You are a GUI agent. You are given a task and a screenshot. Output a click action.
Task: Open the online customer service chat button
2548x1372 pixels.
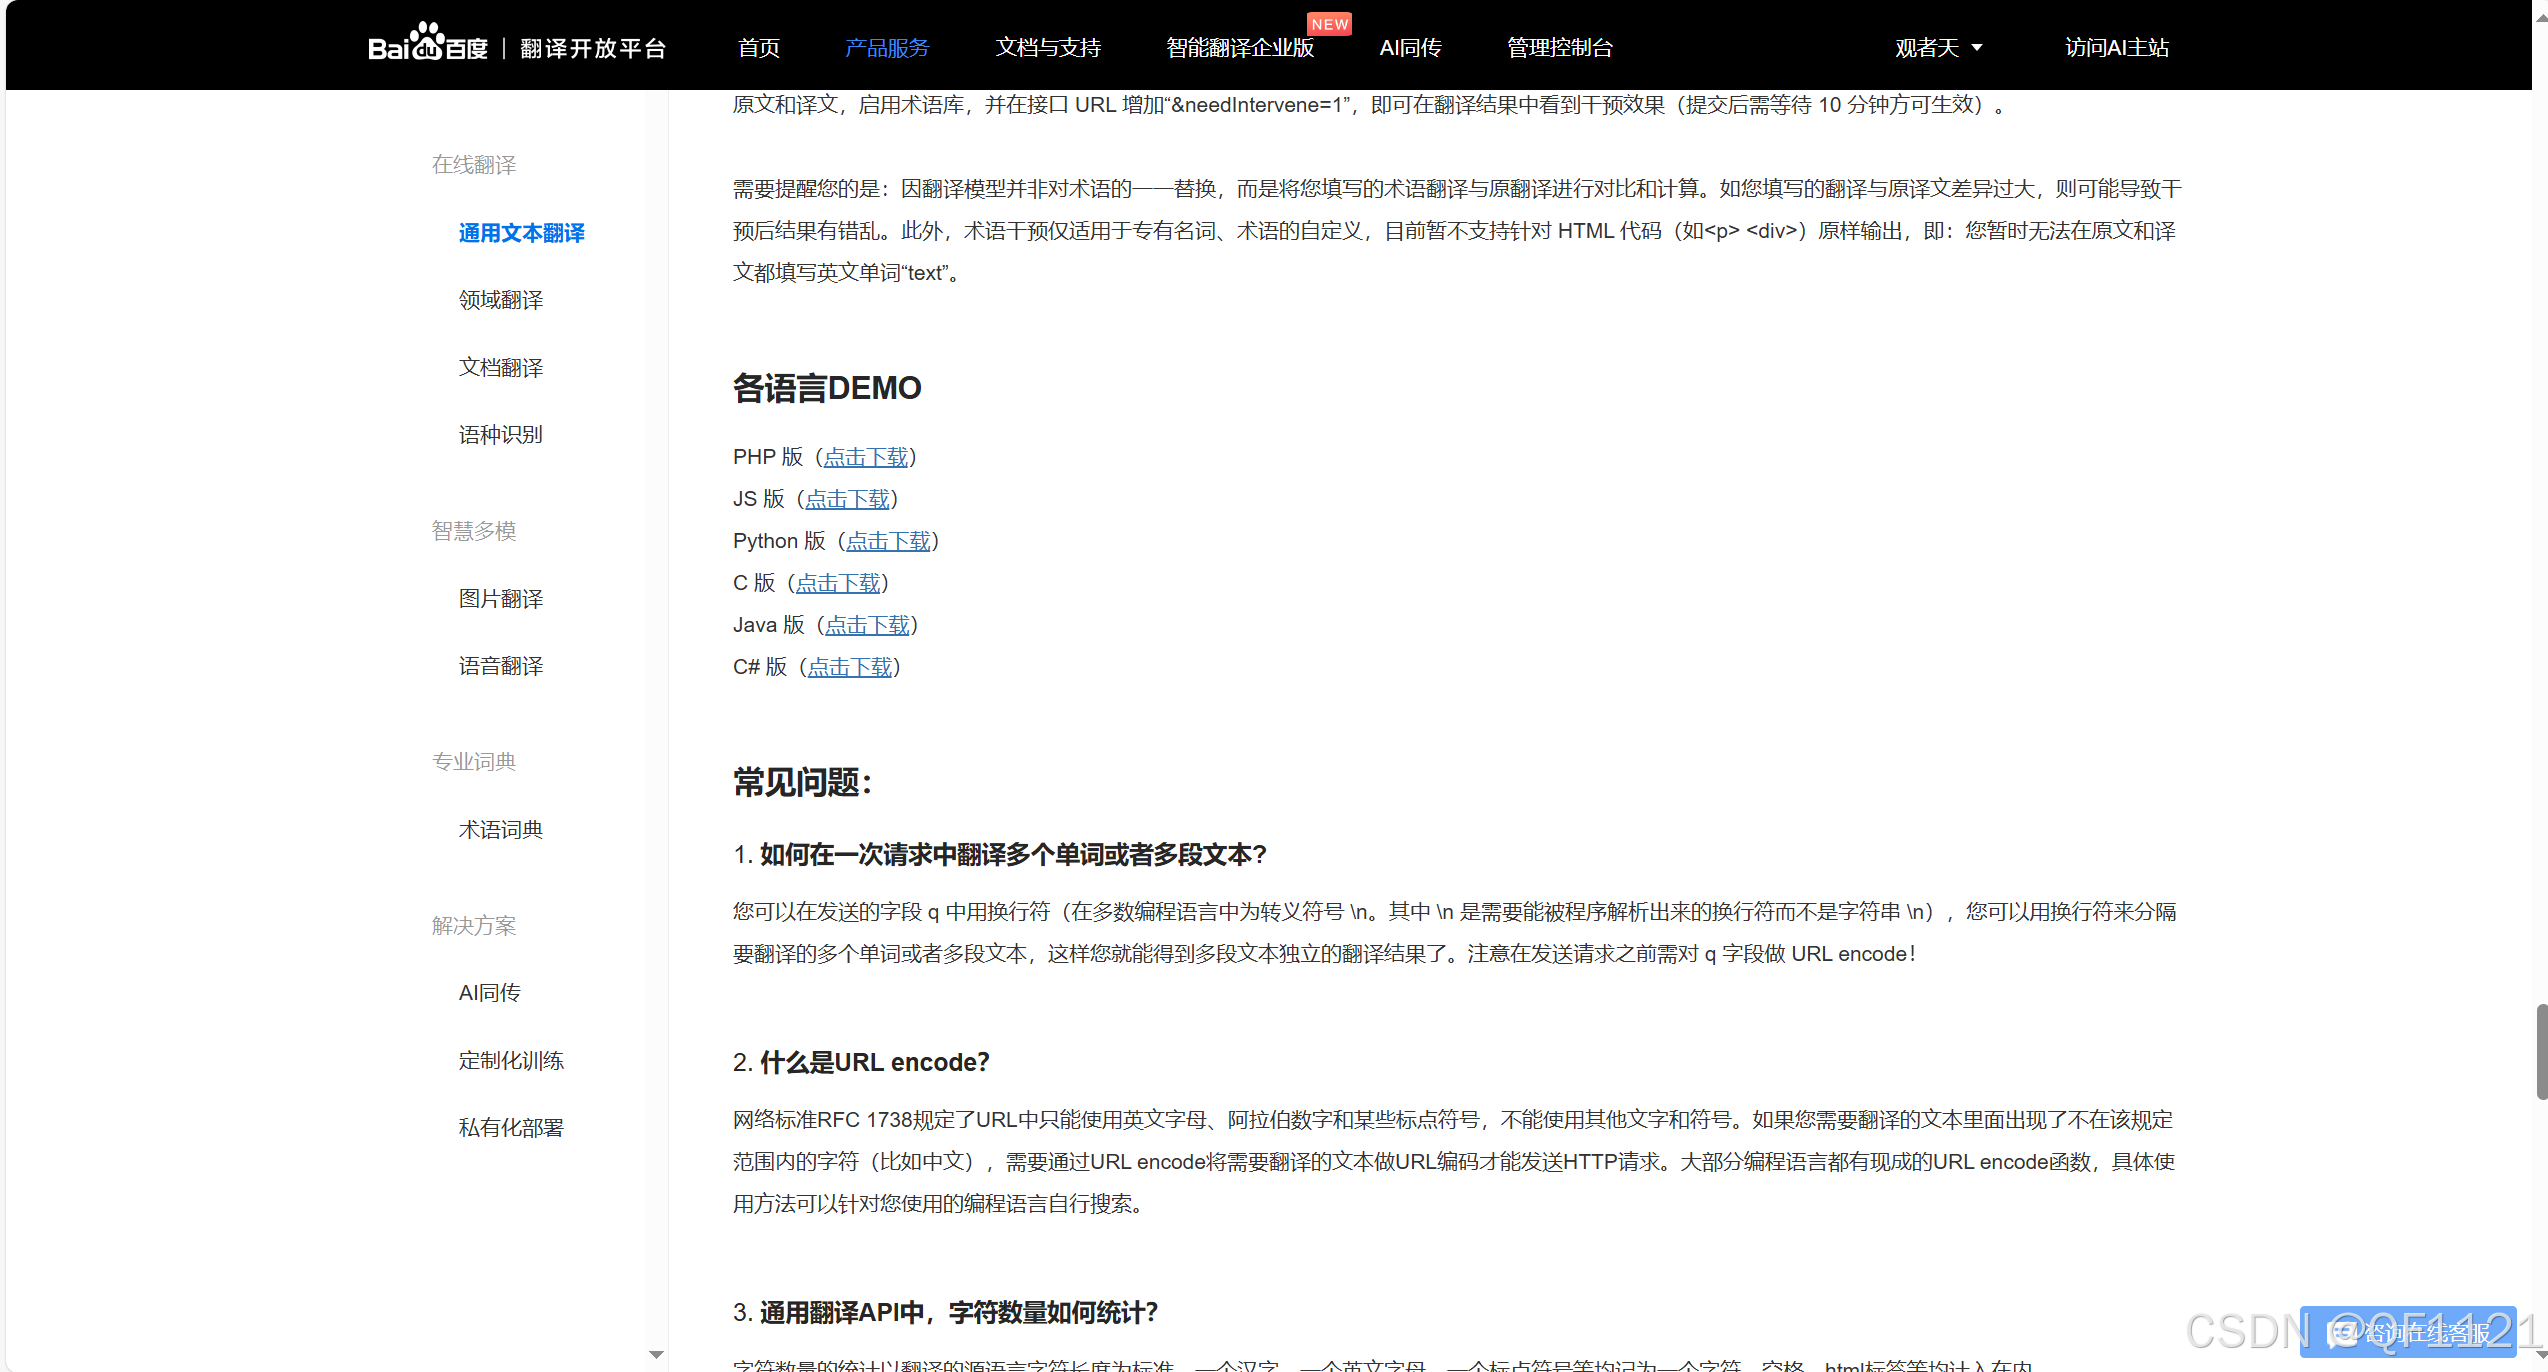[2408, 1332]
